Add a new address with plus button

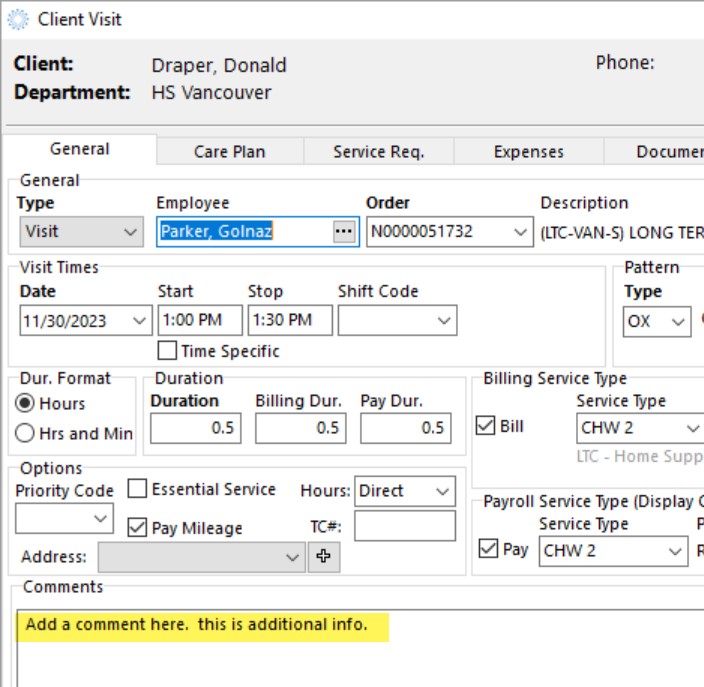[x=324, y=557]
